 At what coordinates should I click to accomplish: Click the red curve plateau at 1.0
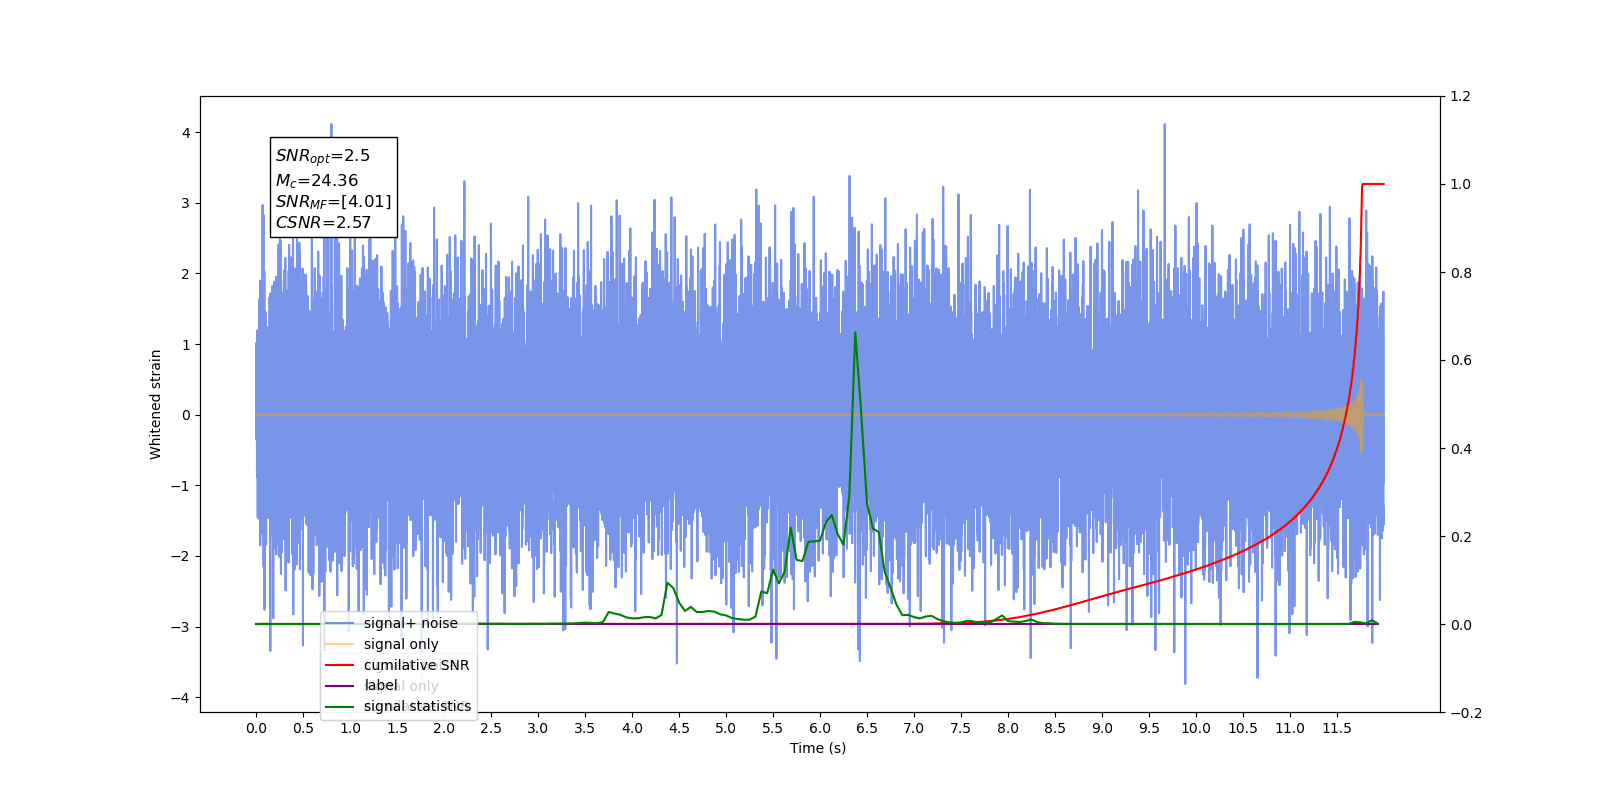pyautogui.click(x=1373, y=184)
